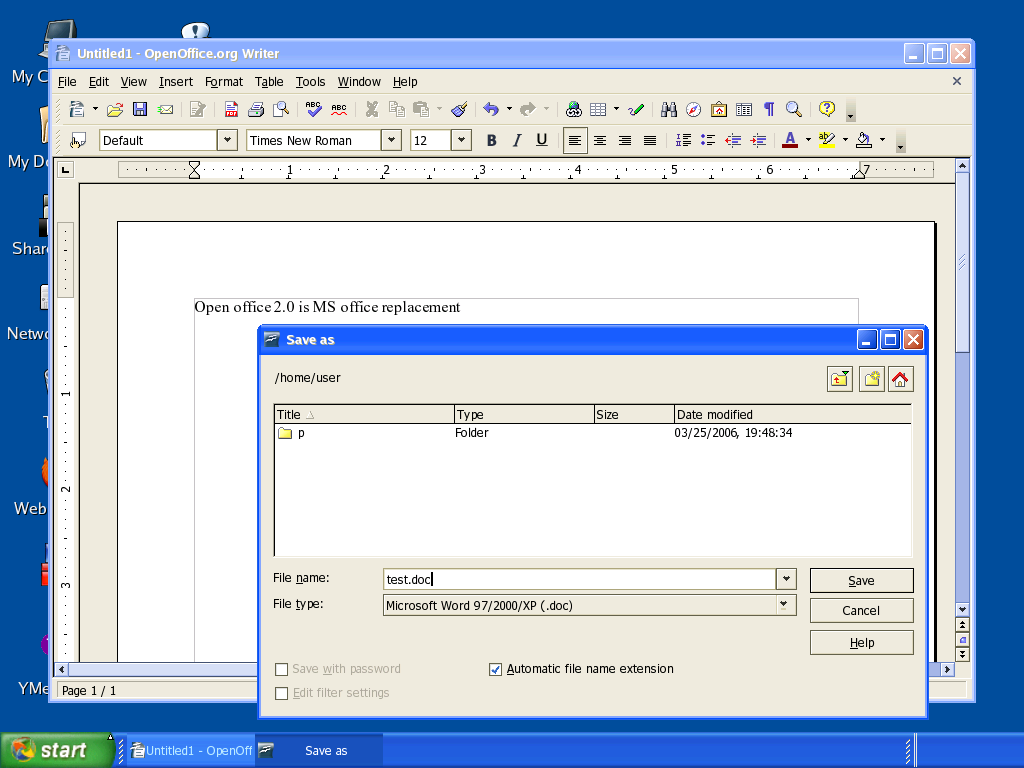Open the Highlighting color dropdown arrow
This screenshot has width=1024, height=768.
846,140
